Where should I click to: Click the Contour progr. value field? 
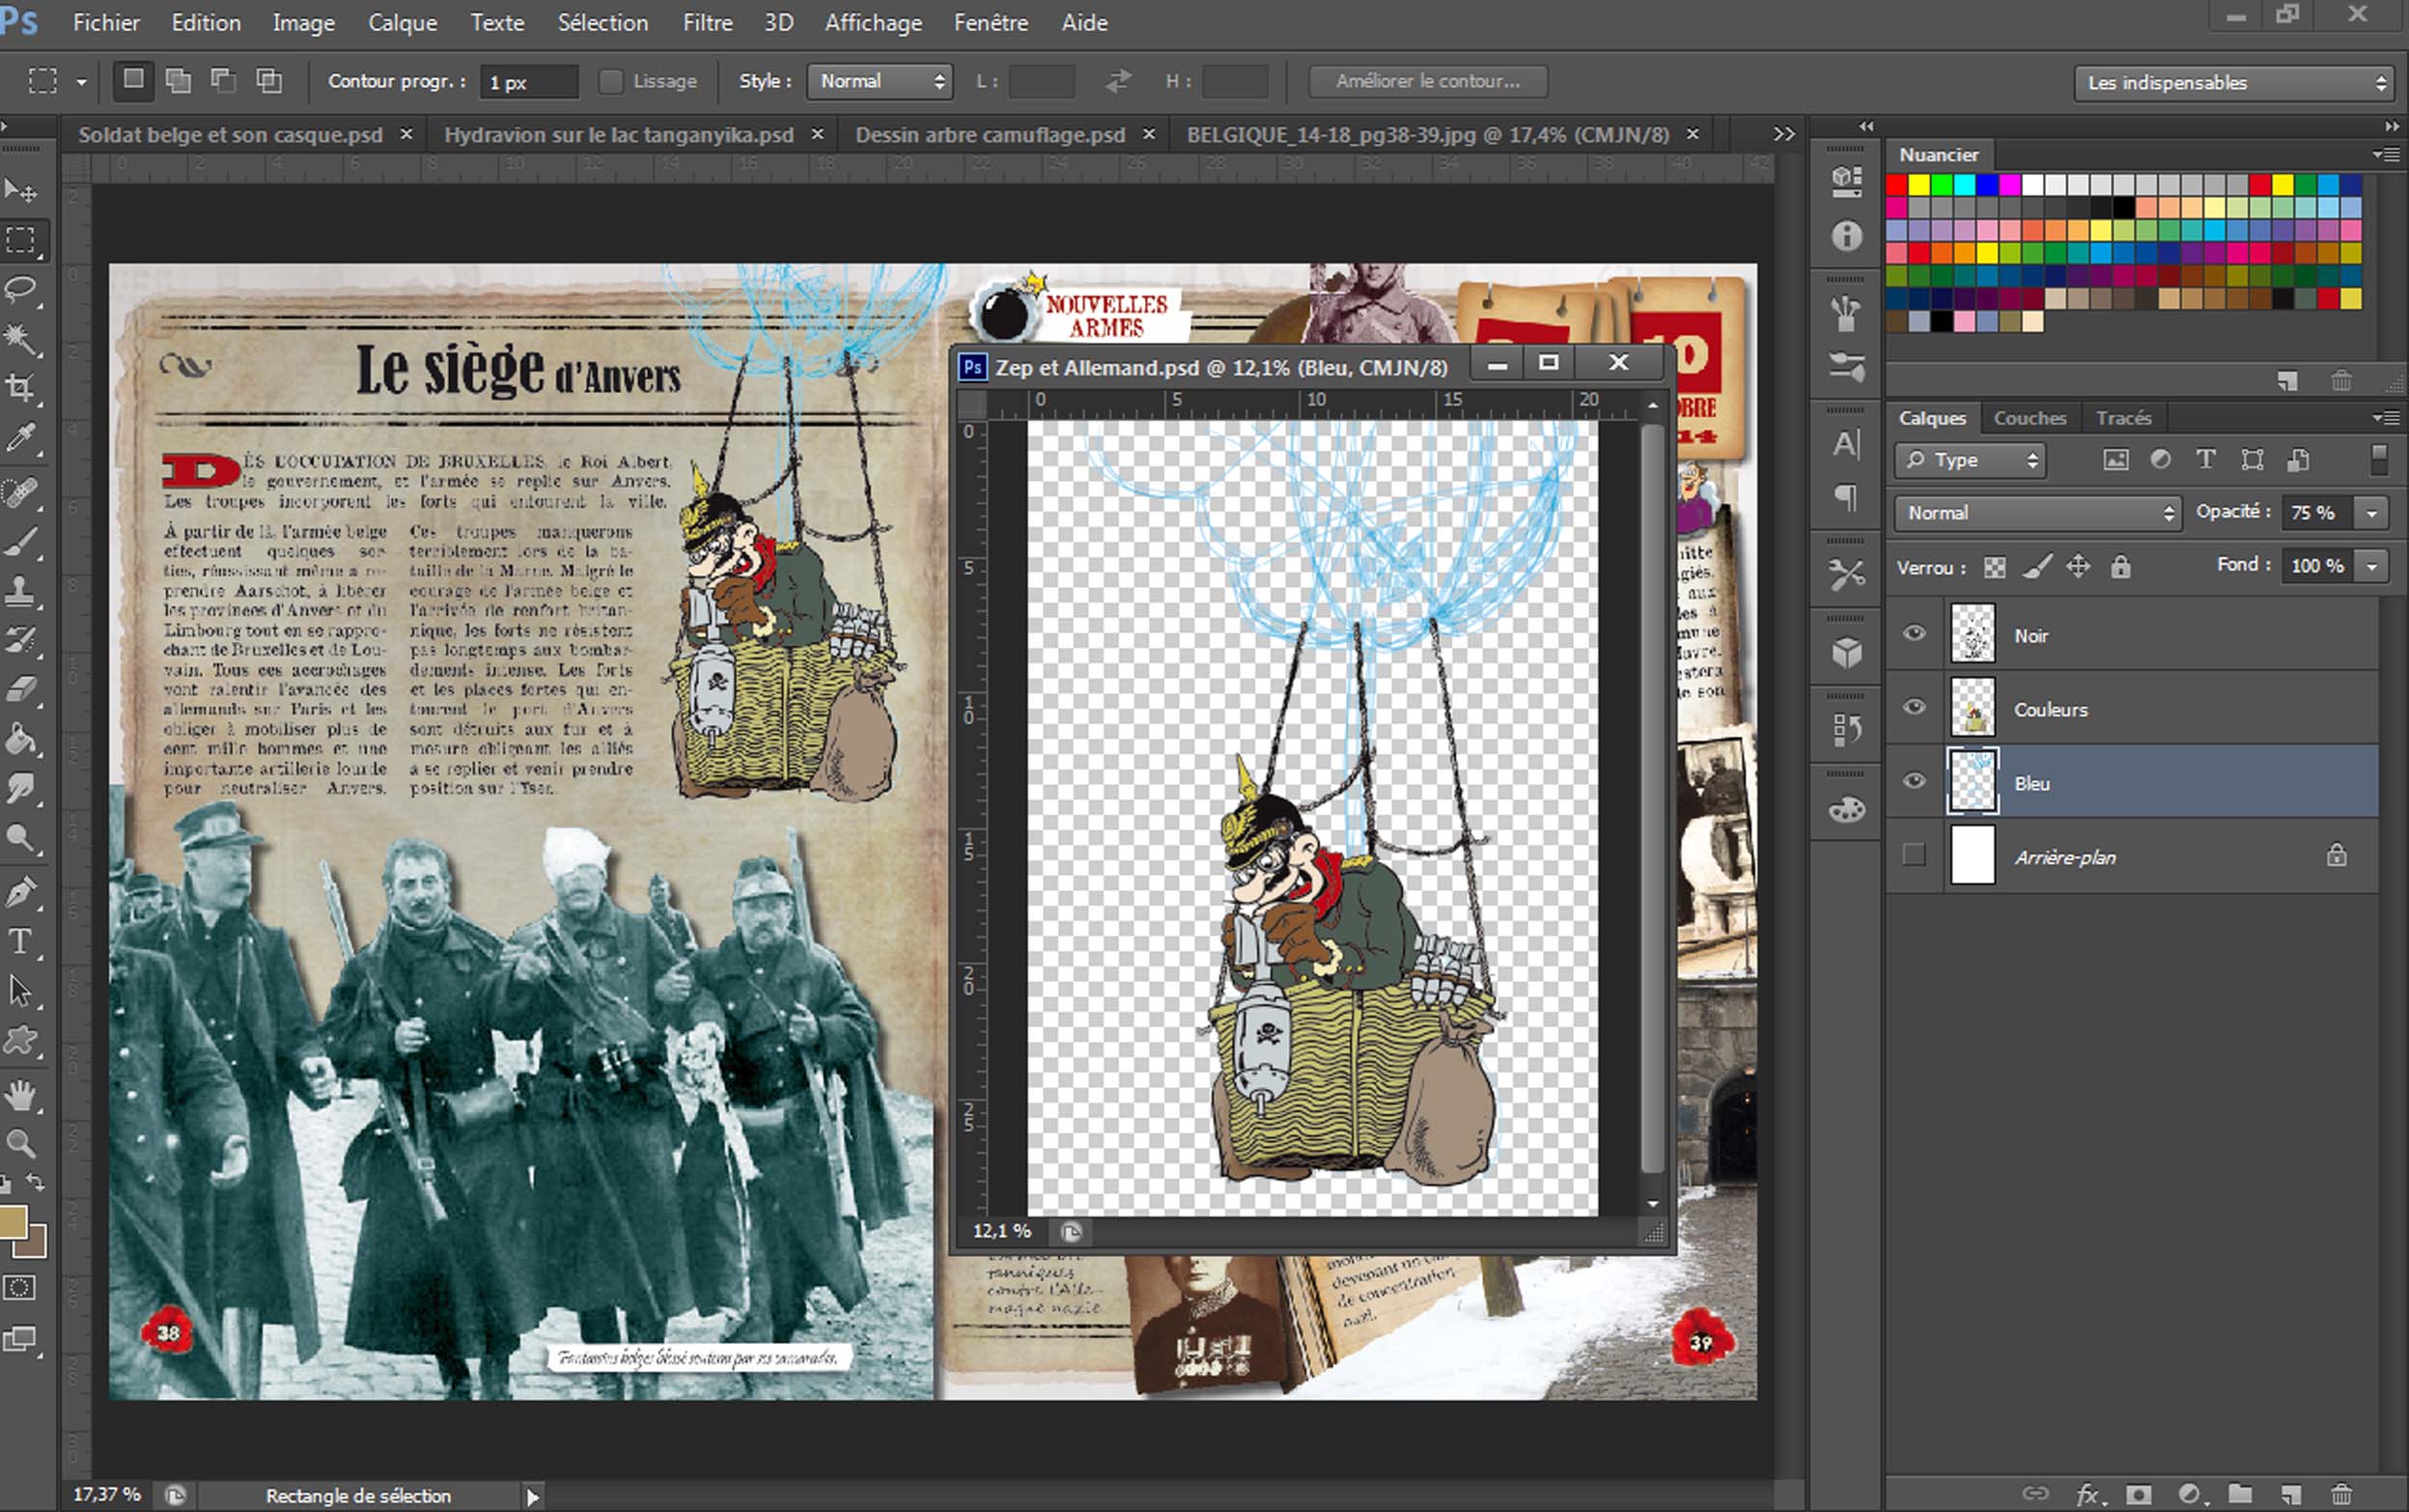(529, 82)
